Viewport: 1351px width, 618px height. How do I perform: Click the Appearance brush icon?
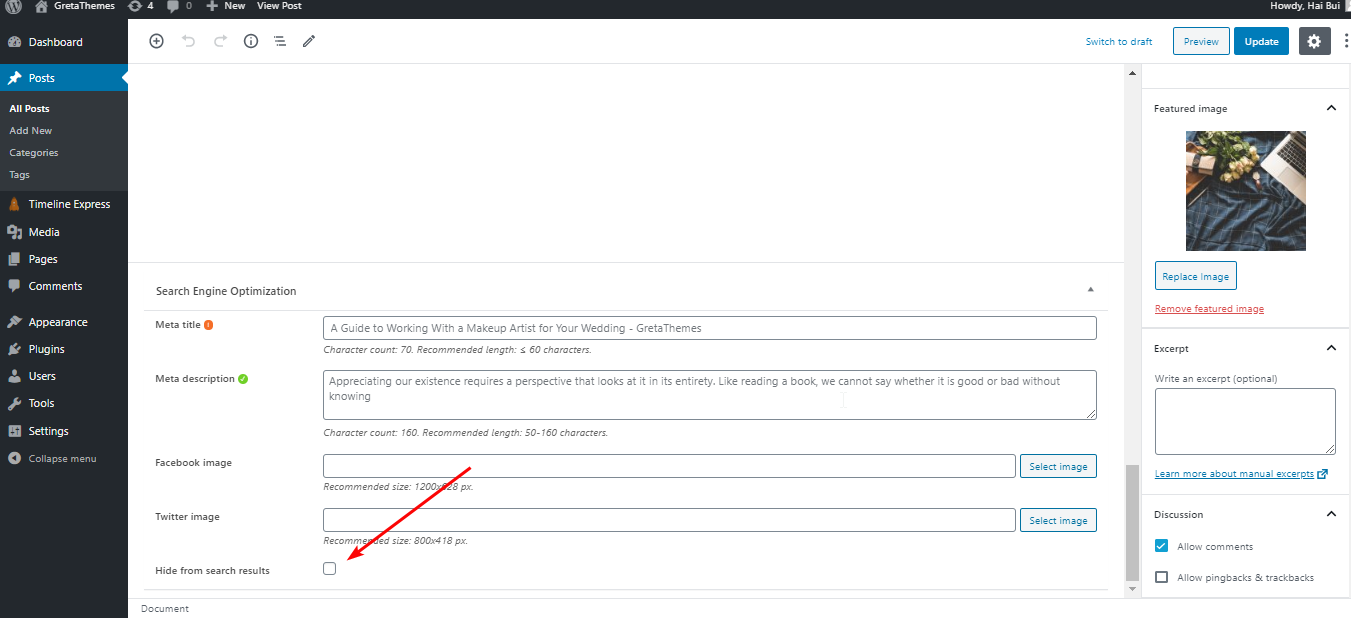14,322
